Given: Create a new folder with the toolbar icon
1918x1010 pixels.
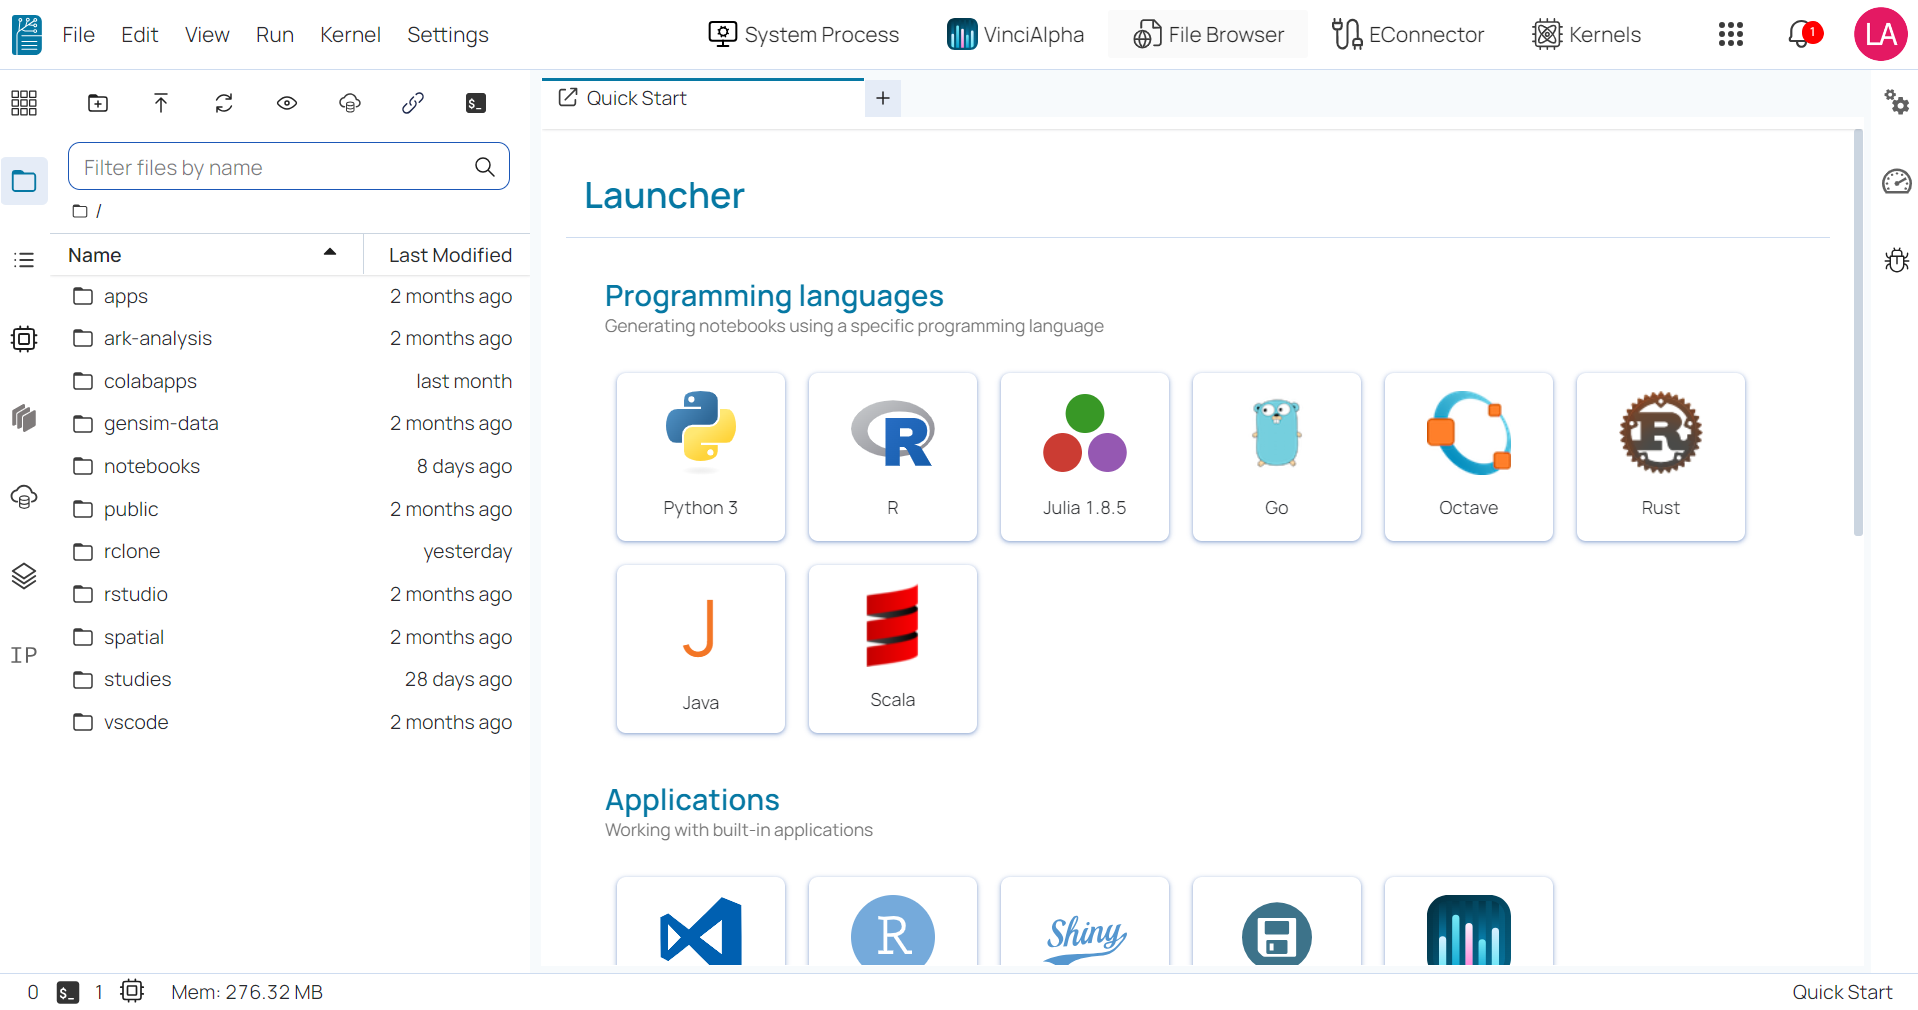Looking at the screenshot, I should pos(98,103).
